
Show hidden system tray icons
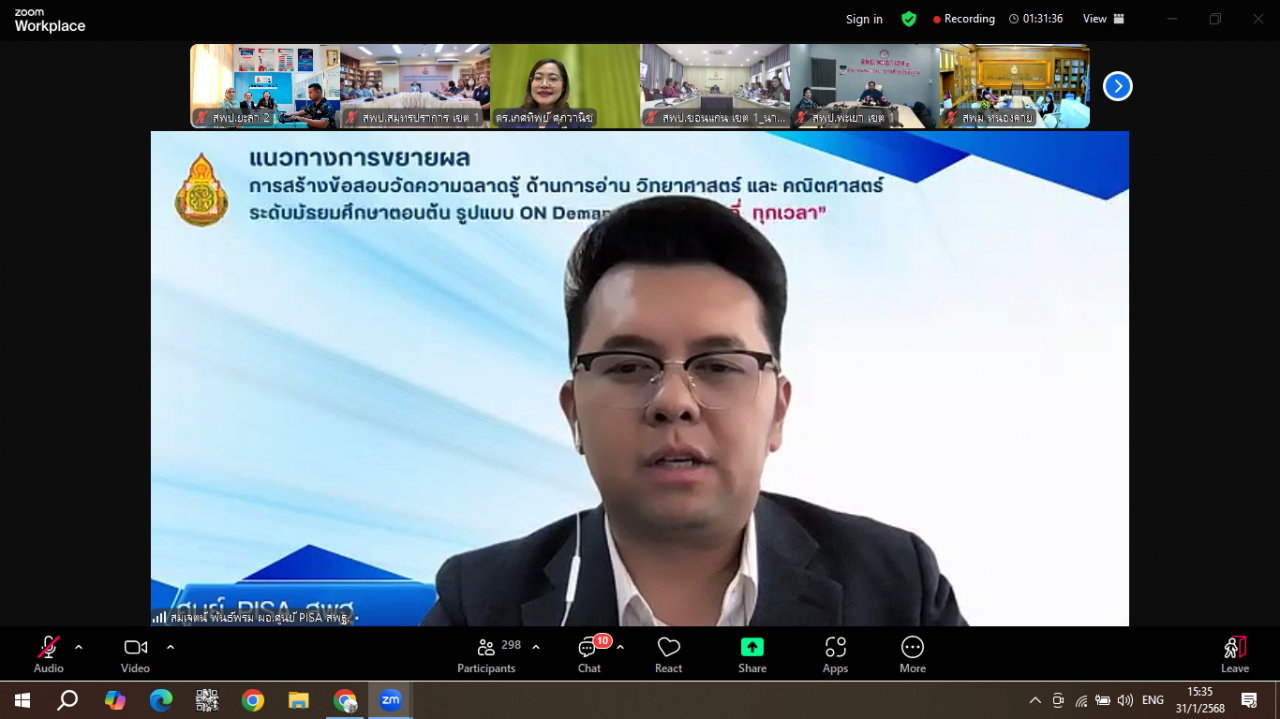click(1035, 700)
